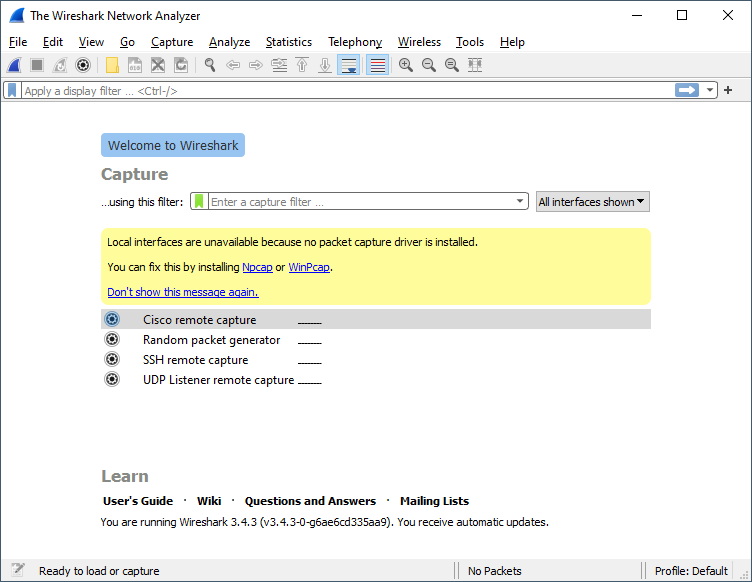Click the Go to first packet icon
Viewport: 752px width, 582px height.
302,65
